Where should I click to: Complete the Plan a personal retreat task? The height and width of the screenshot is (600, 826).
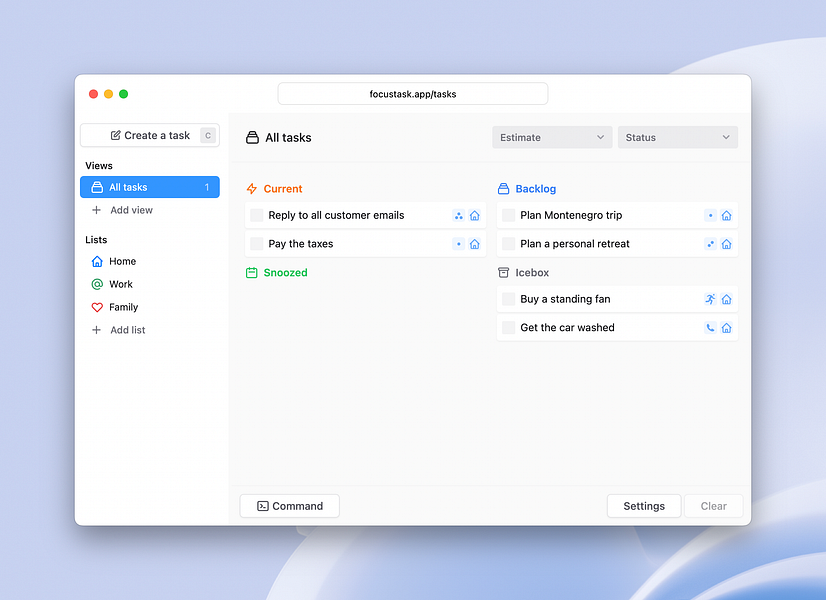click(x=508, y=243)
